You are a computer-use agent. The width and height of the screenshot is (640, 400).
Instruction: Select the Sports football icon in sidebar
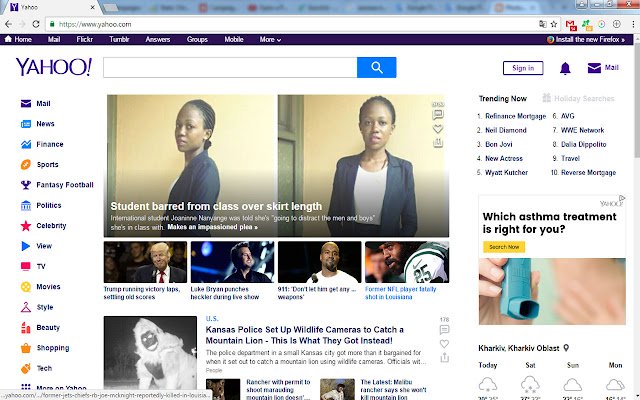click(x=25, y=164)
